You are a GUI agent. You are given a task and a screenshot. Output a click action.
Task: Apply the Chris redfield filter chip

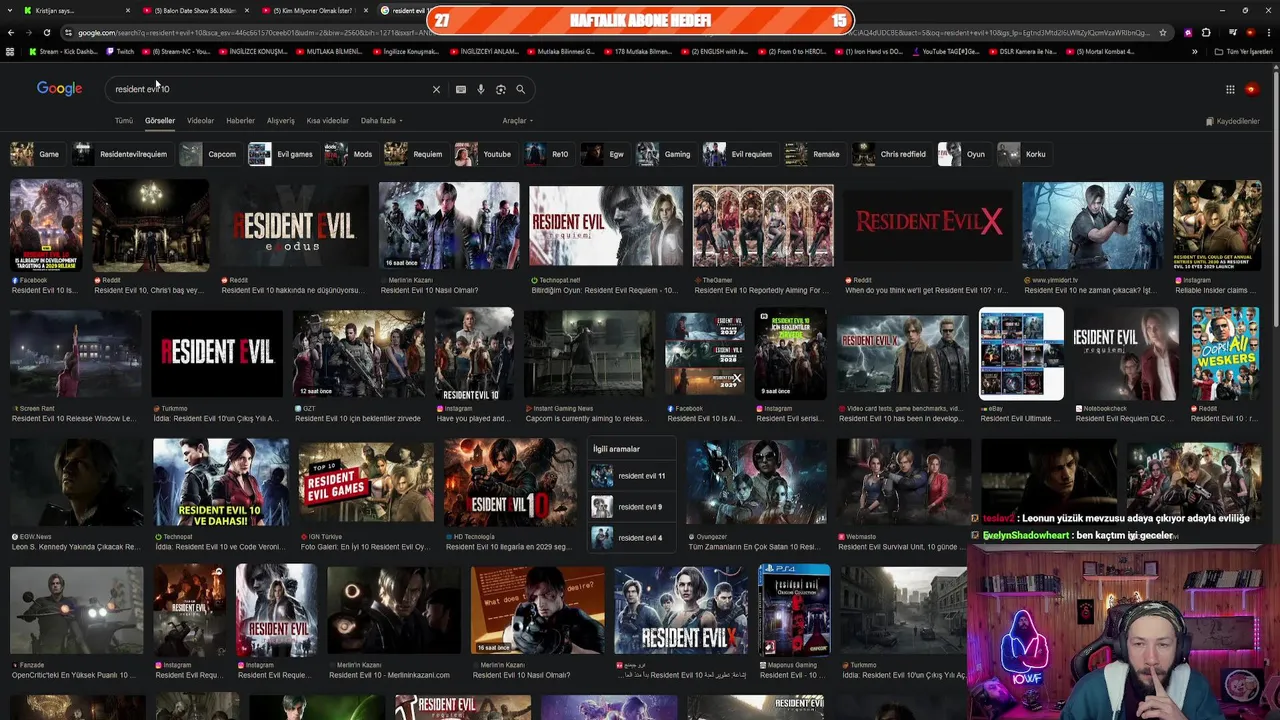[890, 154]
